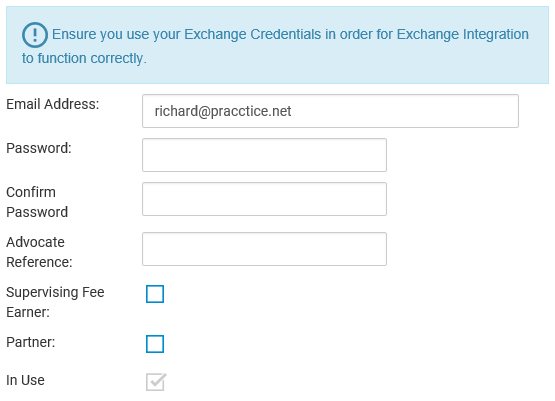This screenshot has width=555, height=401.
Task: Click the Password label text
Action: click(x=39, y=148)
